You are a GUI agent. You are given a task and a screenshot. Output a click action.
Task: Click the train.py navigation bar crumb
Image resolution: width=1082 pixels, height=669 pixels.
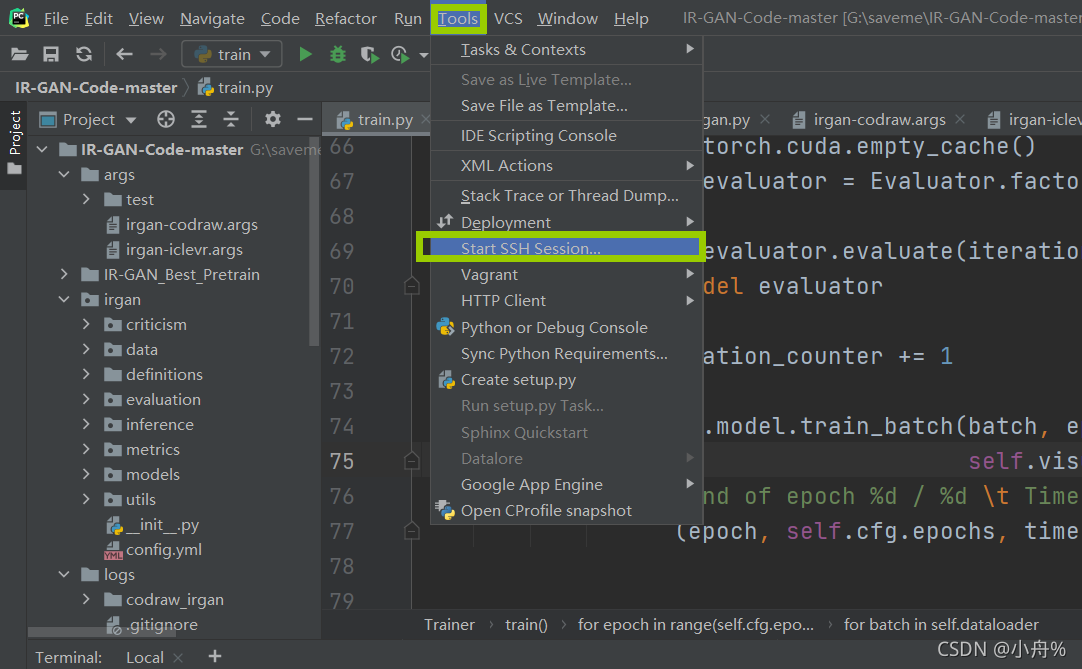point(235,88)
